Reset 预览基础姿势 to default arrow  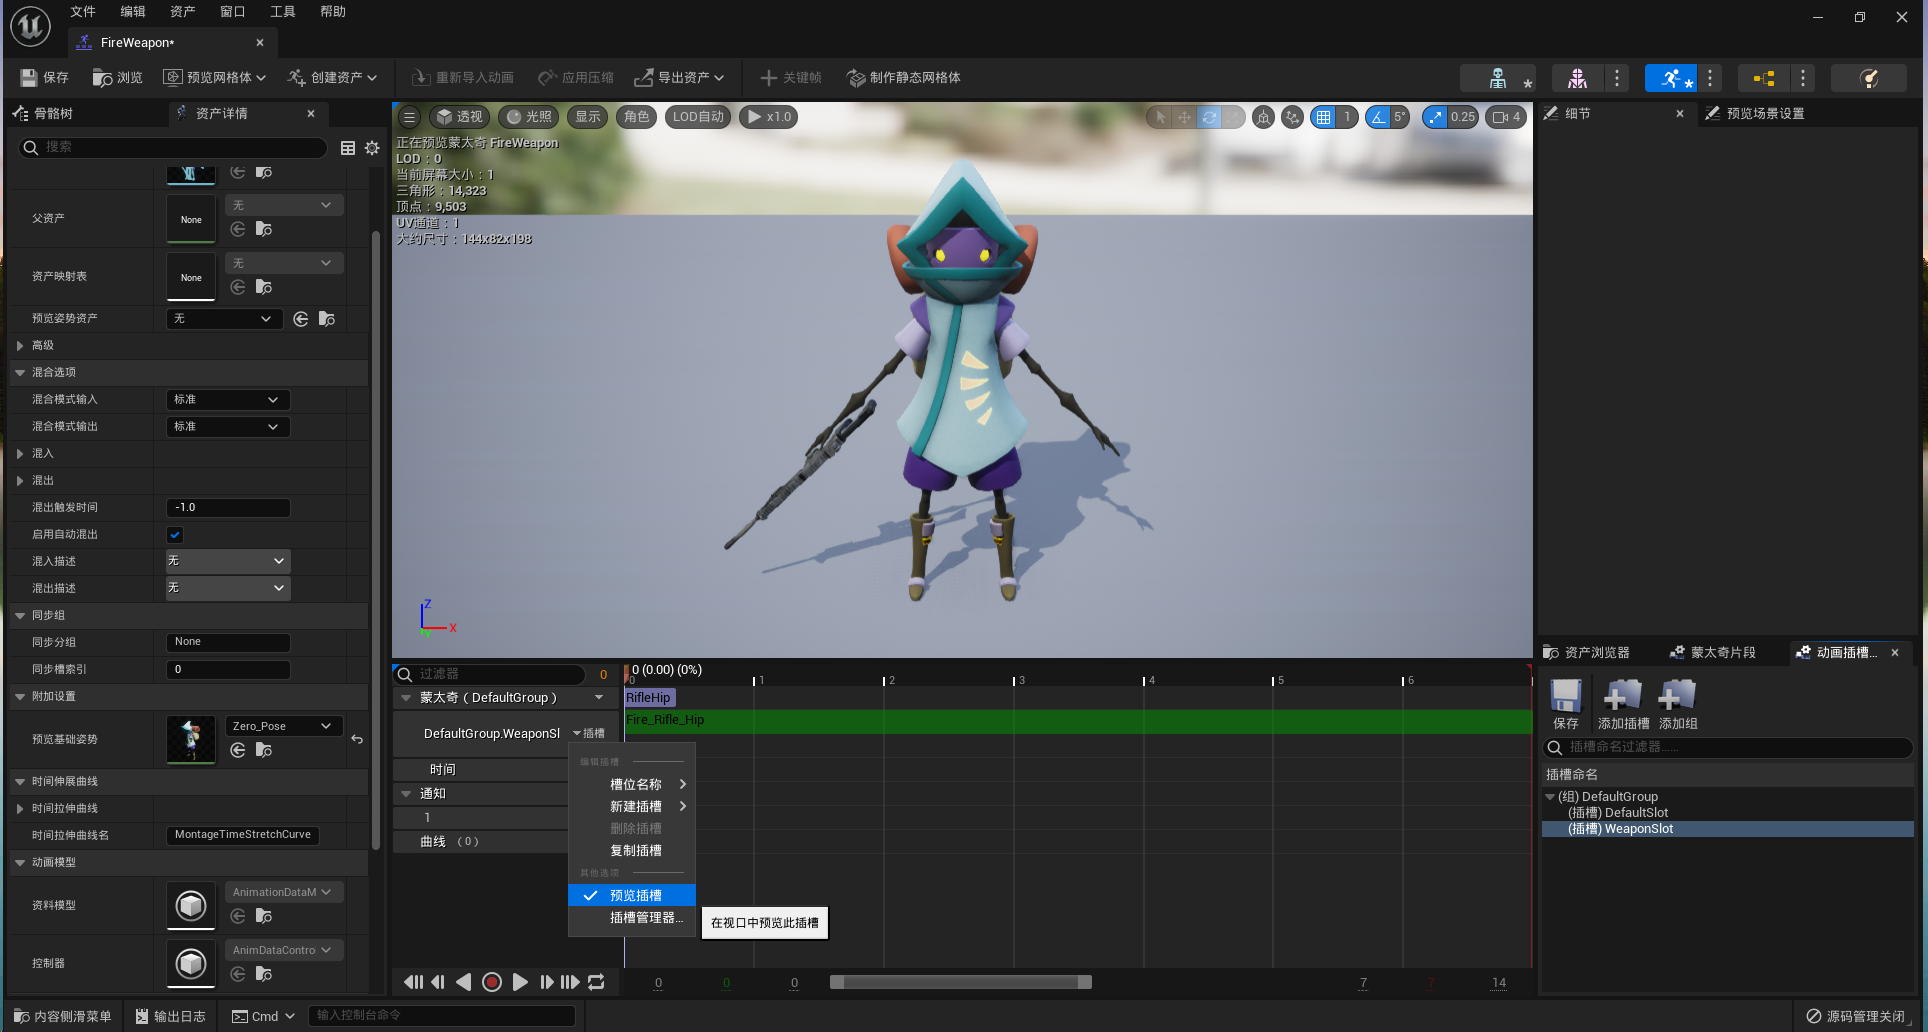(357, 740)
